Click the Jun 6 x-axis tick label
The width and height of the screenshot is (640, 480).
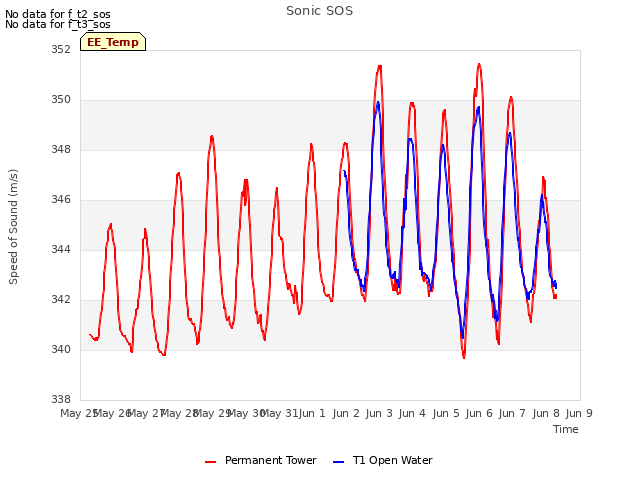[x=479, y=413]
